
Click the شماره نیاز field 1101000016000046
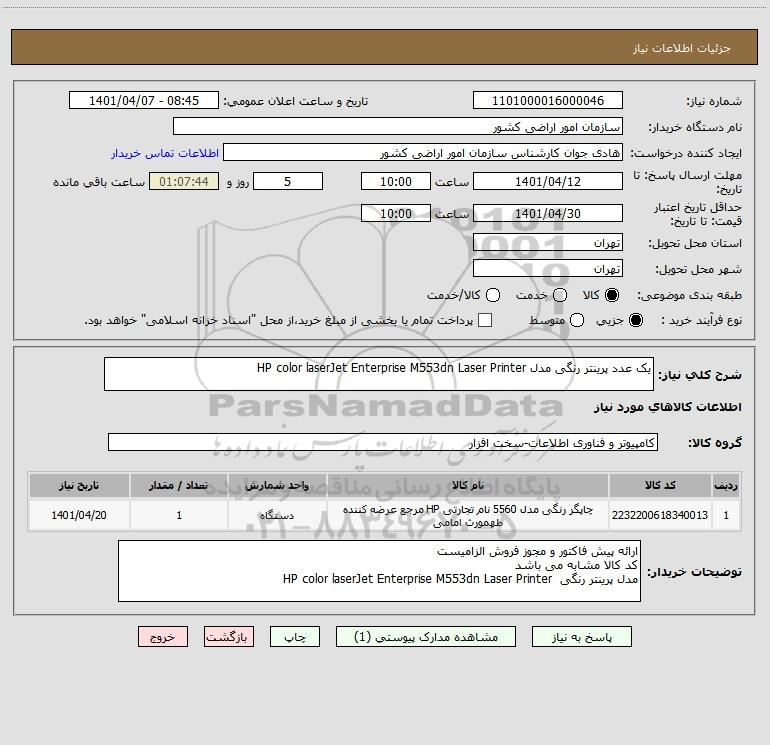(548, 100)
